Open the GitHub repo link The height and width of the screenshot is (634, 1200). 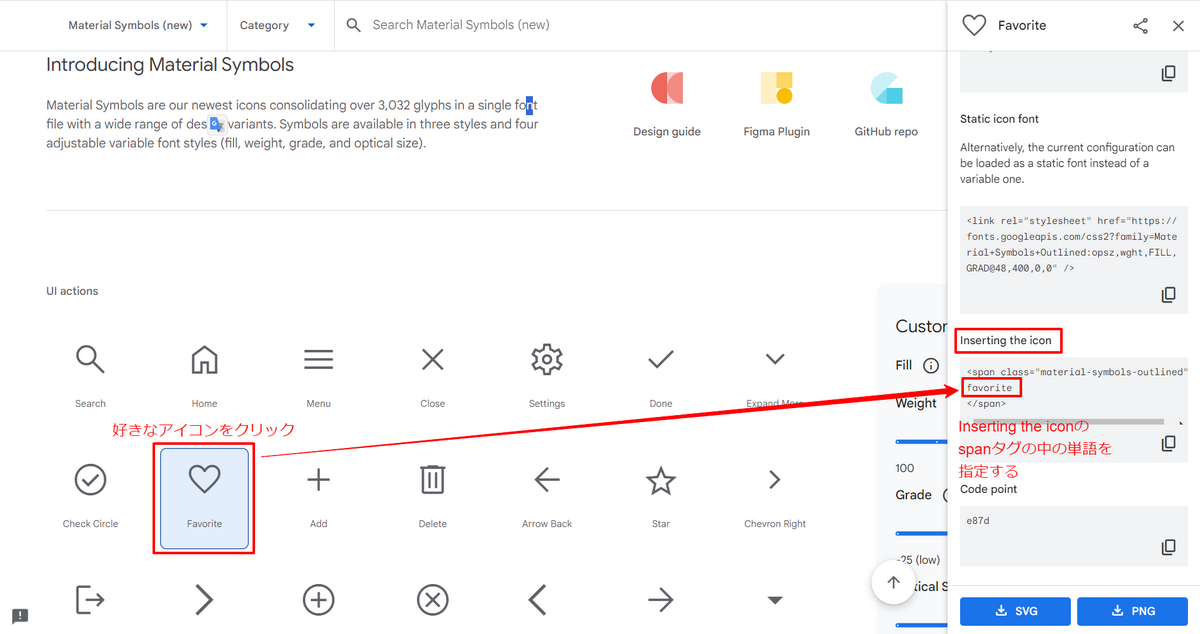coord(886,104)
